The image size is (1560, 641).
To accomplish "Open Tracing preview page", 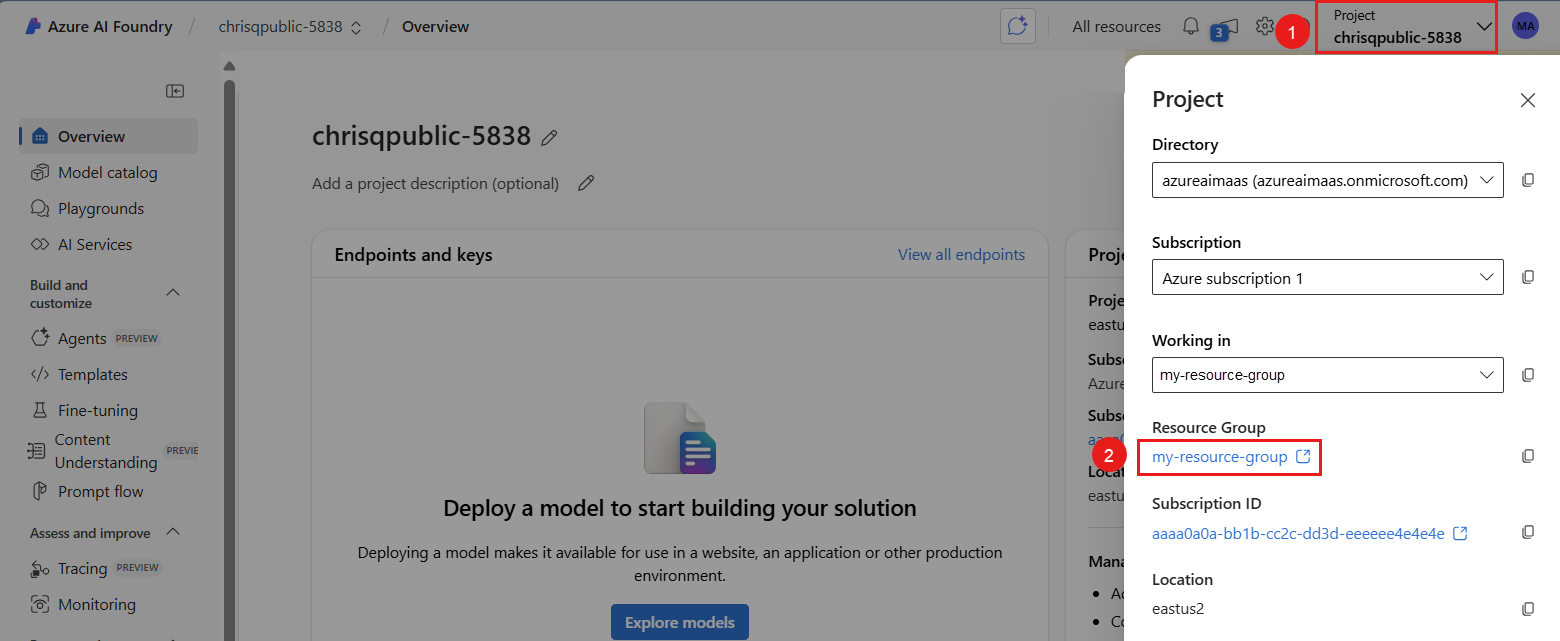I will click(108, 568).
